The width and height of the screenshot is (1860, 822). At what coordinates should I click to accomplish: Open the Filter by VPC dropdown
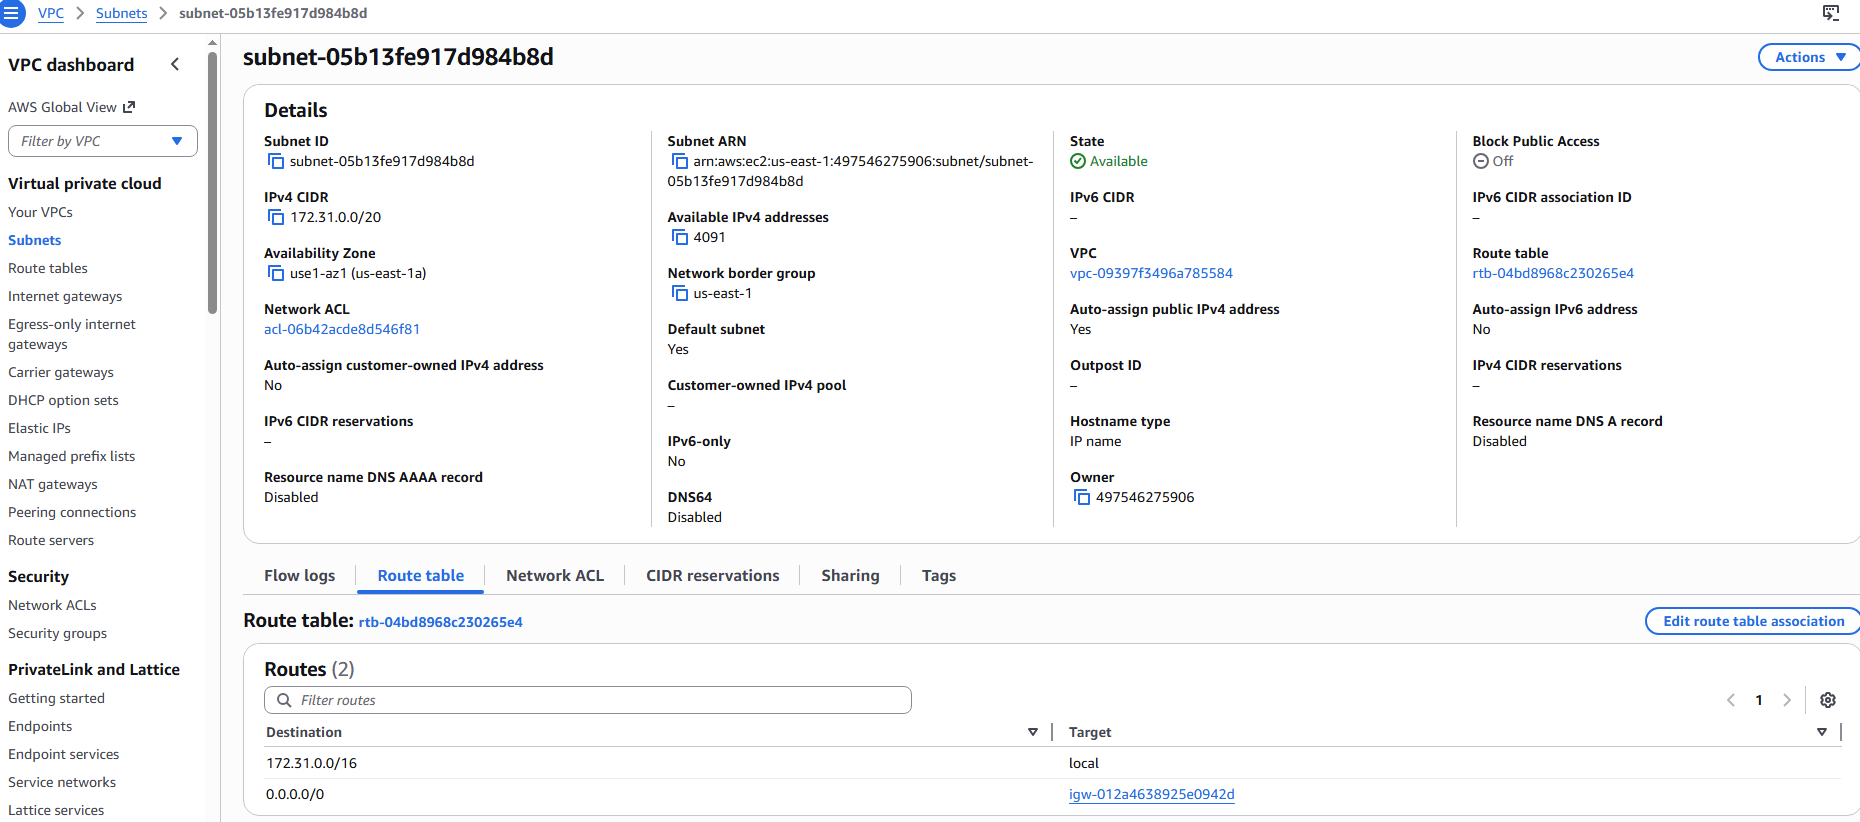pyautogui.click(x=102, y=141)
